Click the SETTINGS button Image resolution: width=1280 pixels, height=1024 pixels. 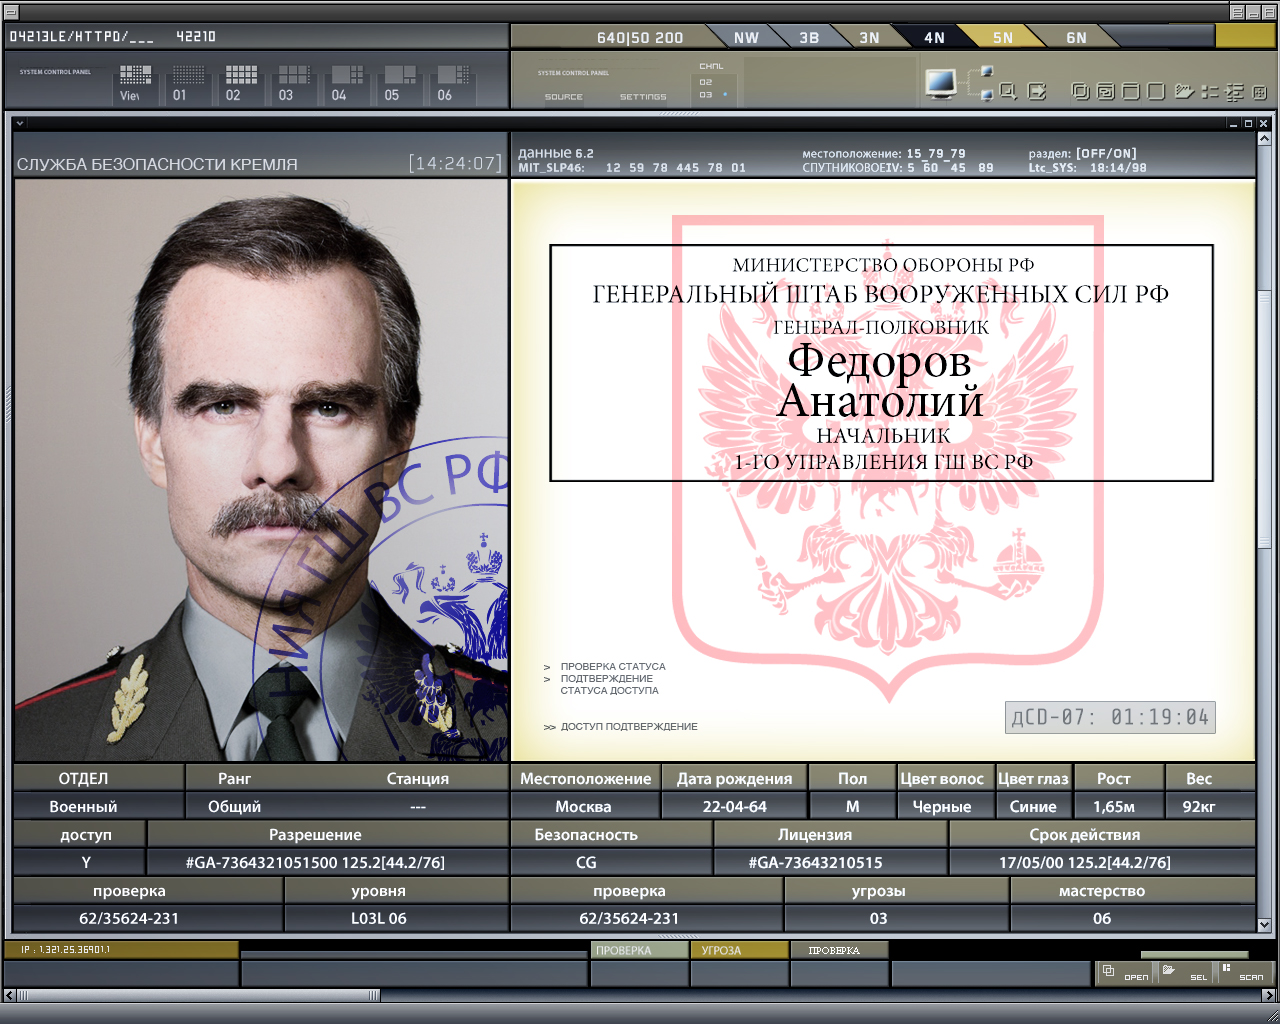point(643,97)
